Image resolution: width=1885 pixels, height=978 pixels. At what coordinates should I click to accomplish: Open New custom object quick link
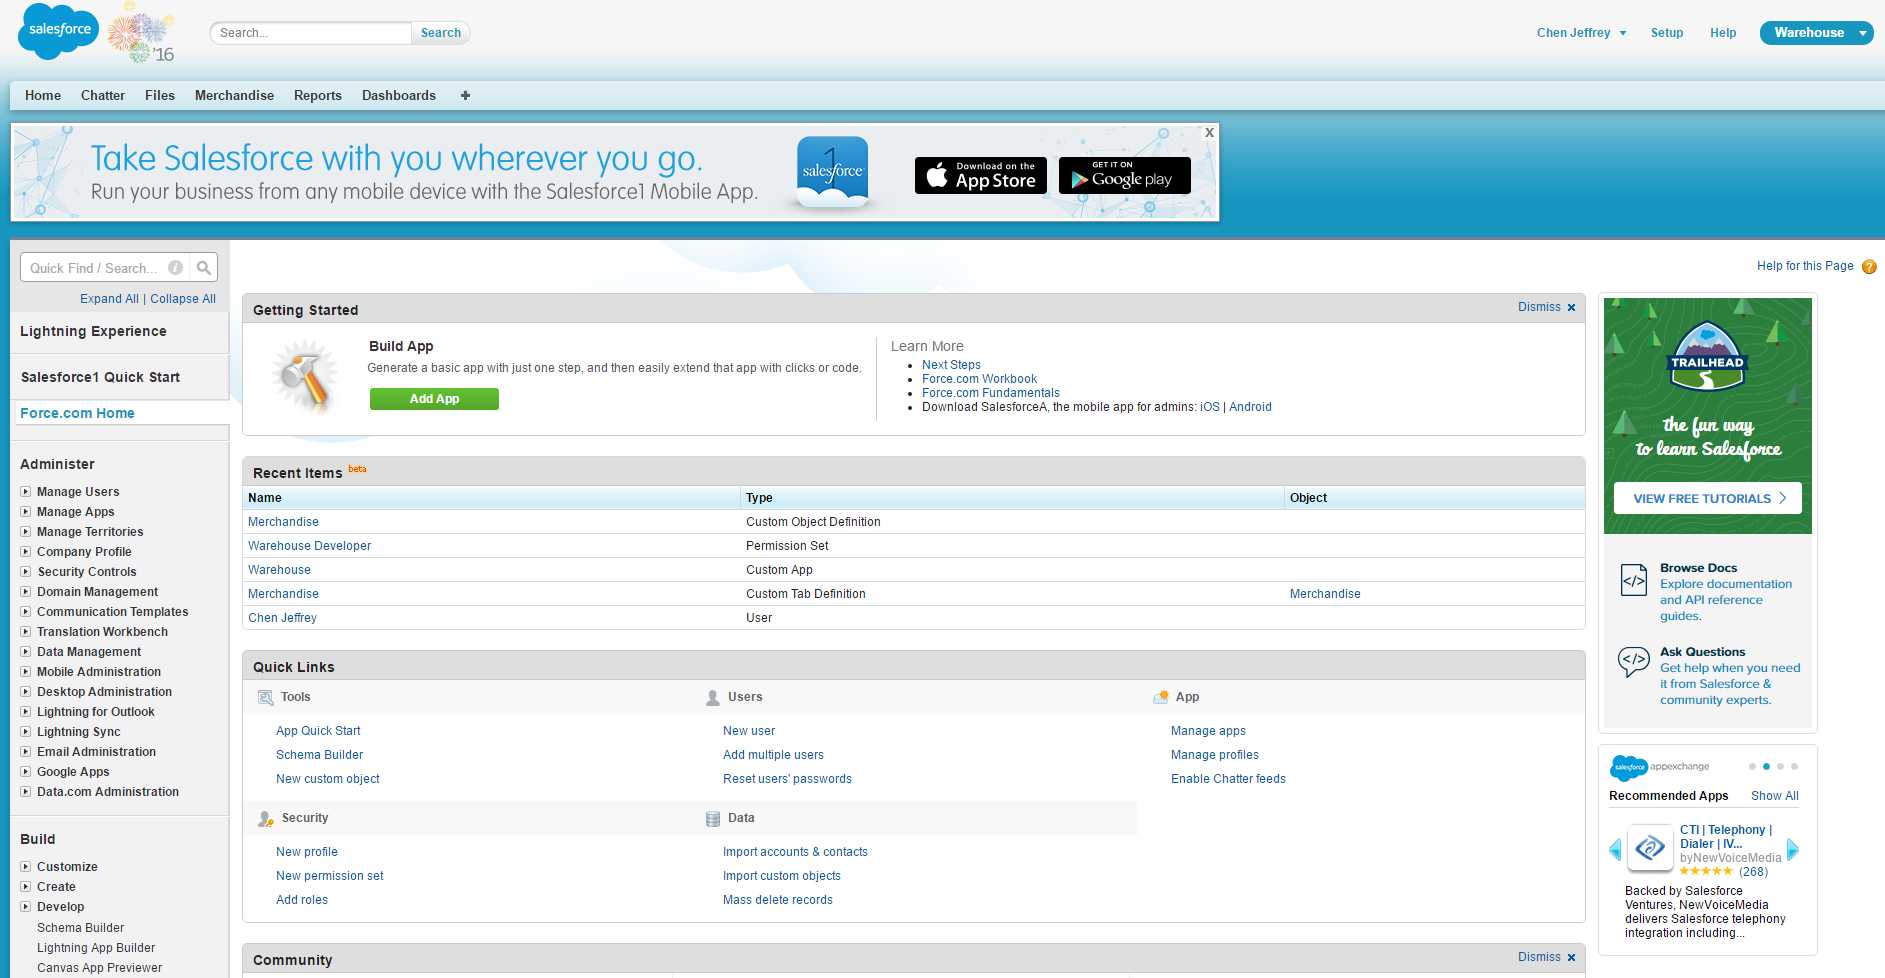328,779
